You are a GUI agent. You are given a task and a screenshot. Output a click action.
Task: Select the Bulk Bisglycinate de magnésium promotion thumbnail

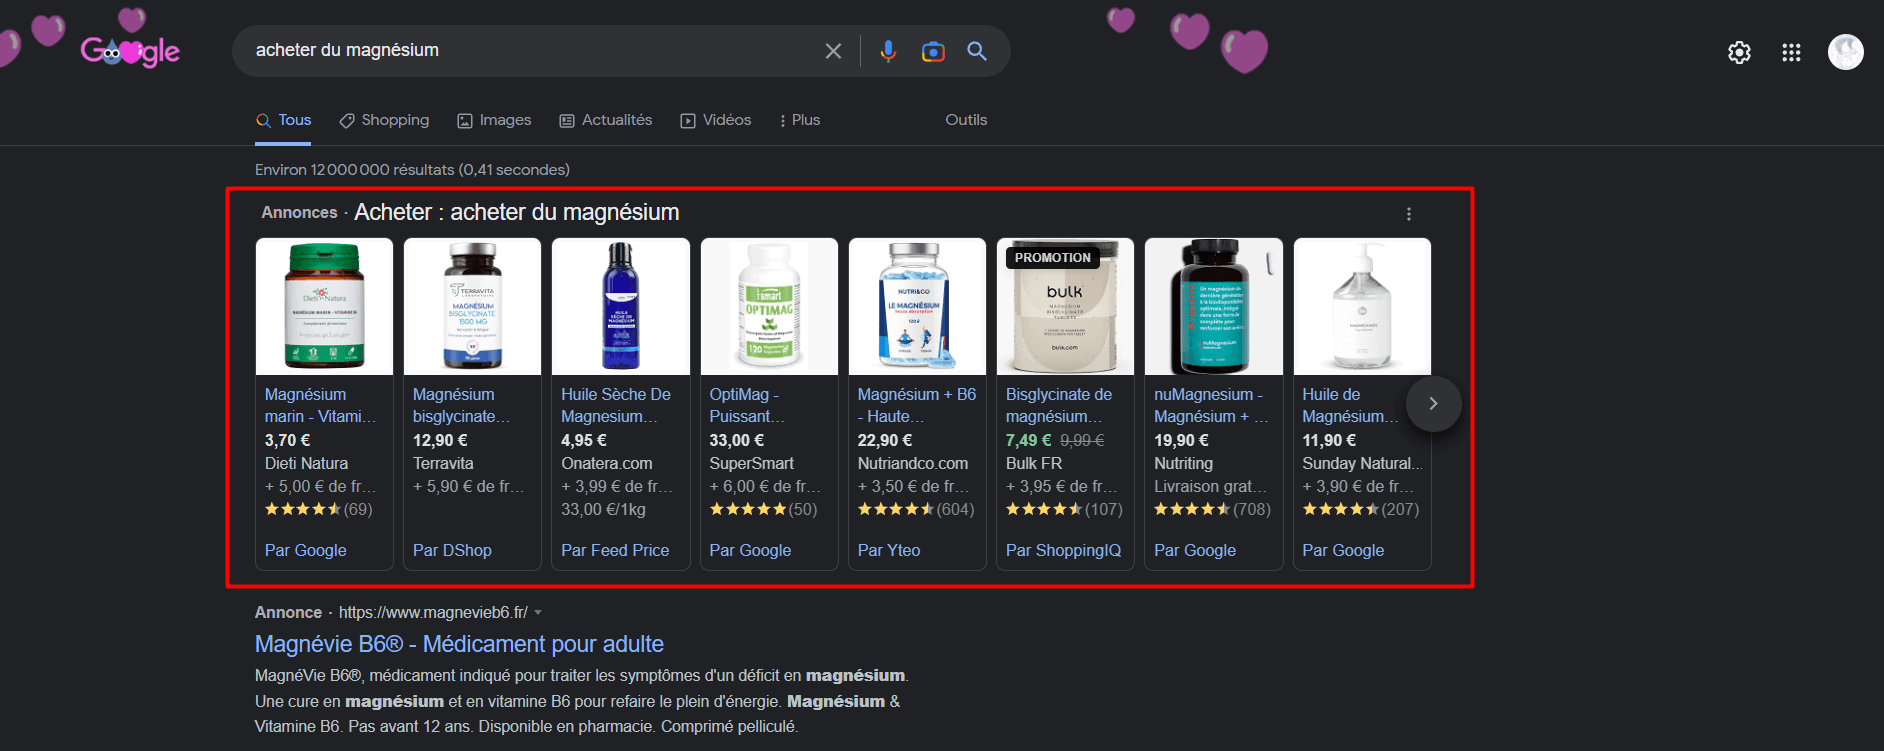(x=1065, y=306)
